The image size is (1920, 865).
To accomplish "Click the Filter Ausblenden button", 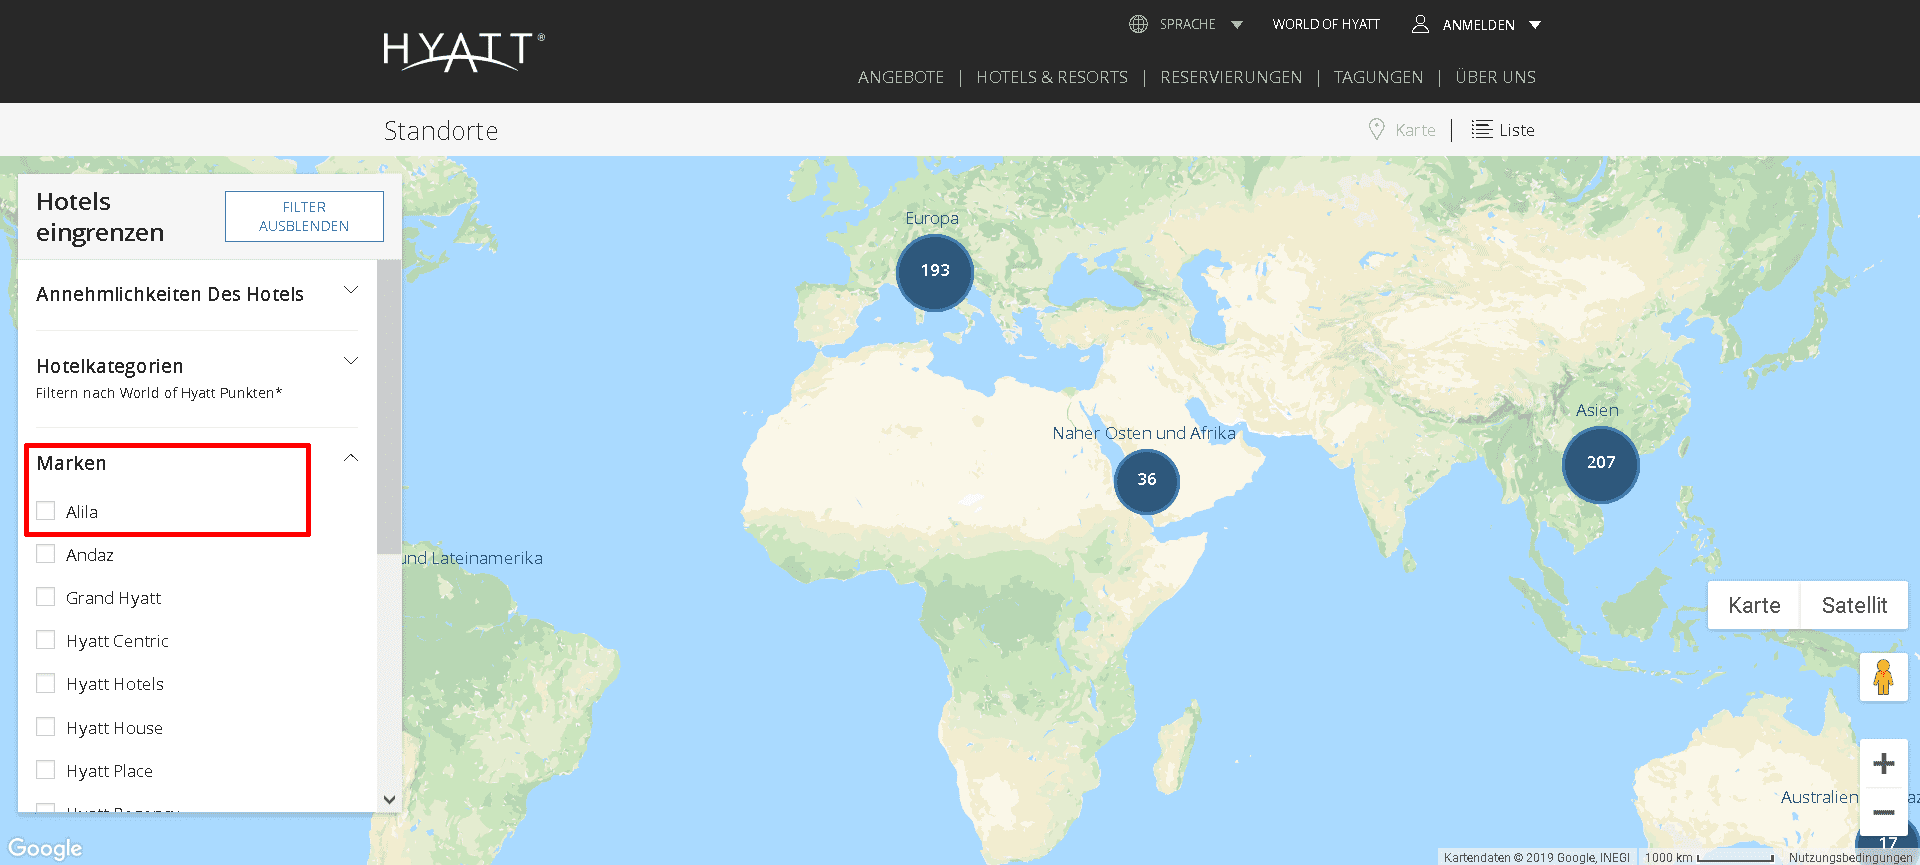I will 304,216.
